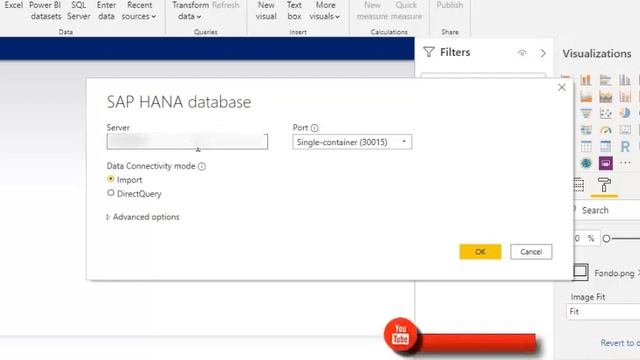640x360 pixels.
Task: Switch to the Format paint roller tab
Action: point(604,185)
